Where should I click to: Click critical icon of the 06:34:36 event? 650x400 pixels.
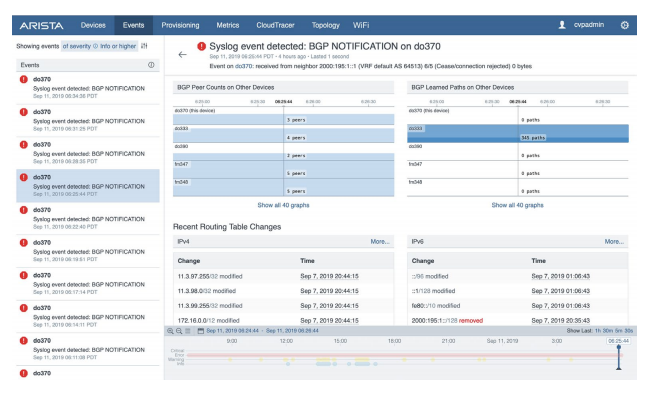pyautogui.click(x=24, y=79)
